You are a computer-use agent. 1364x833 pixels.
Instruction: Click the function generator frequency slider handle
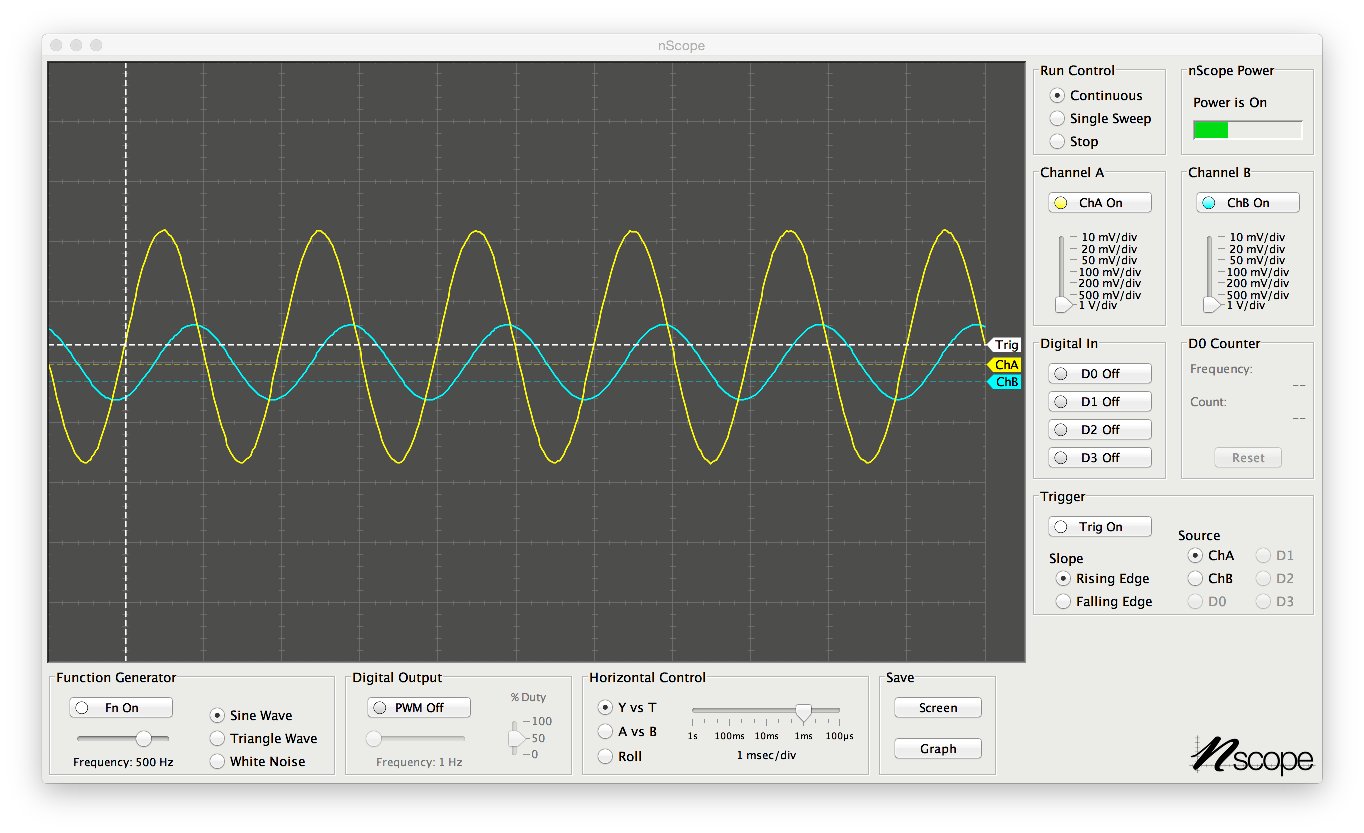click(144, 739)
